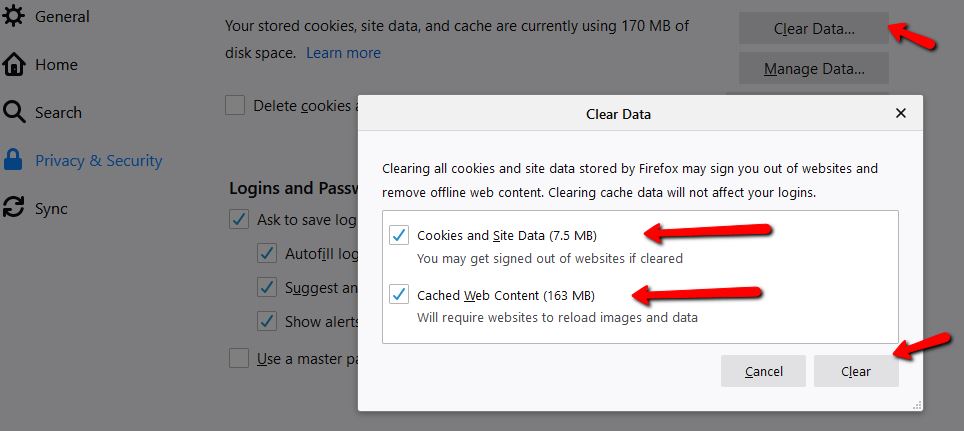964x431 pixels.
Task: Uncheck Cookies and Site Data checkbox
Action: point(399,234)
